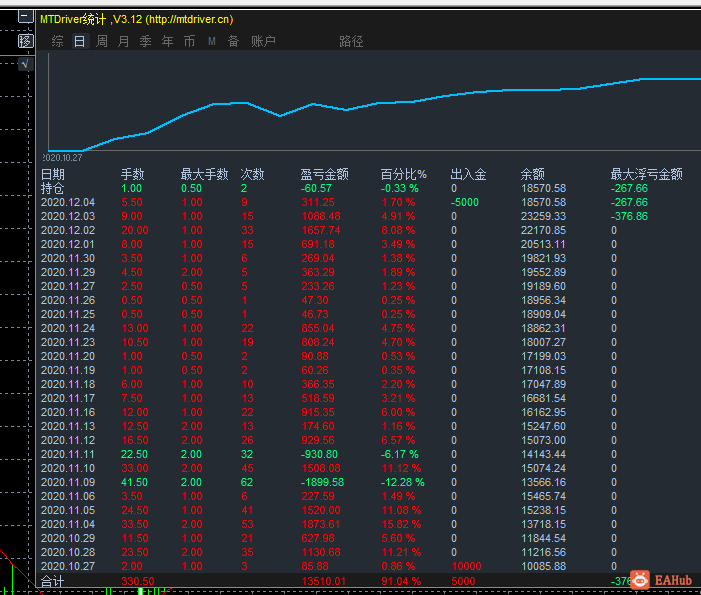Select the 2020.11.11 date row
The image size is (701, 595).
68,454
